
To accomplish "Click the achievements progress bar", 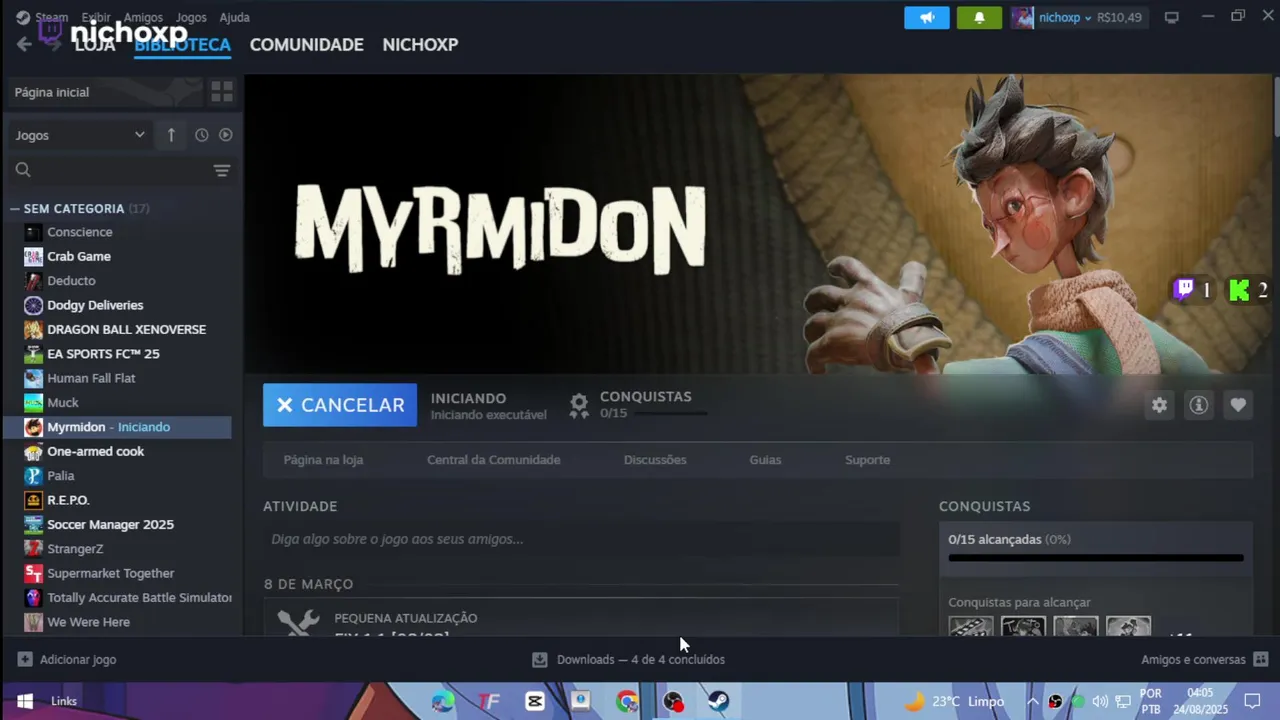I will pos(1096,558).
